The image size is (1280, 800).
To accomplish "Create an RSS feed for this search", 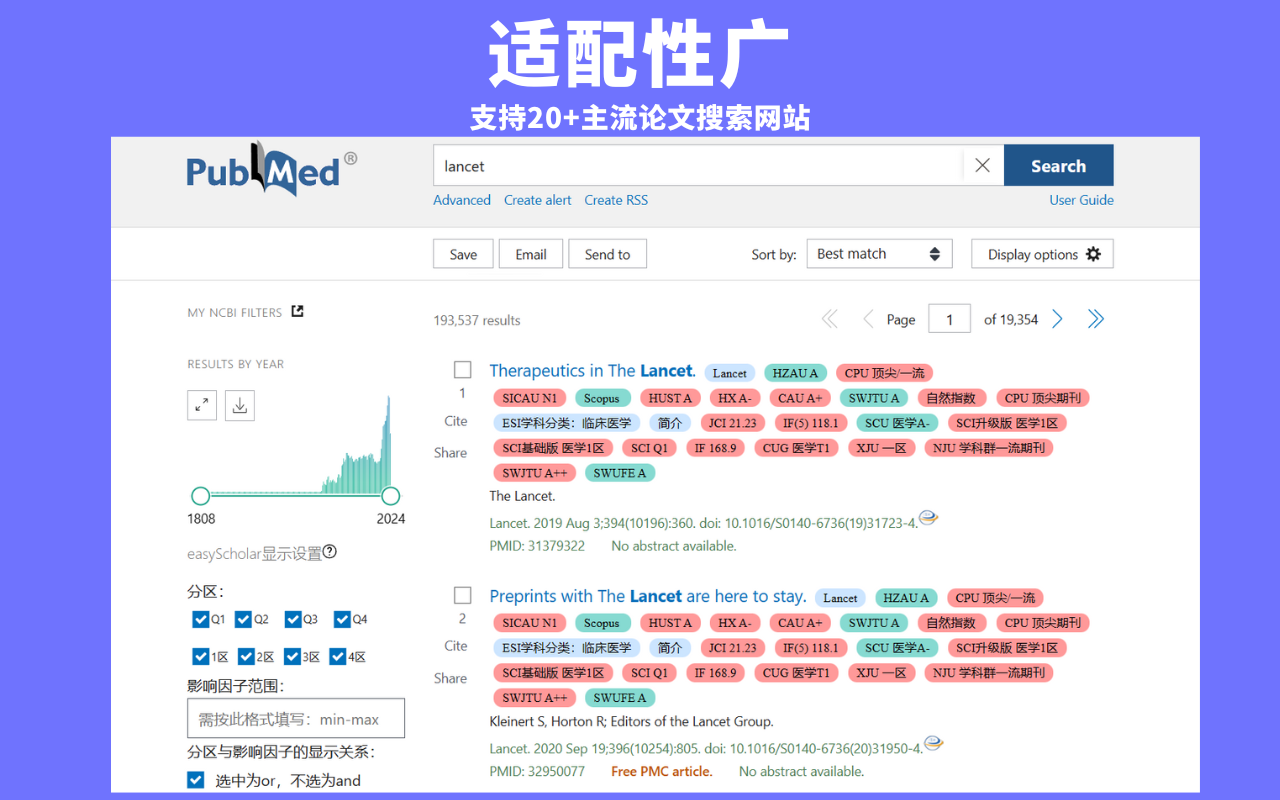I will pos(616,200).
